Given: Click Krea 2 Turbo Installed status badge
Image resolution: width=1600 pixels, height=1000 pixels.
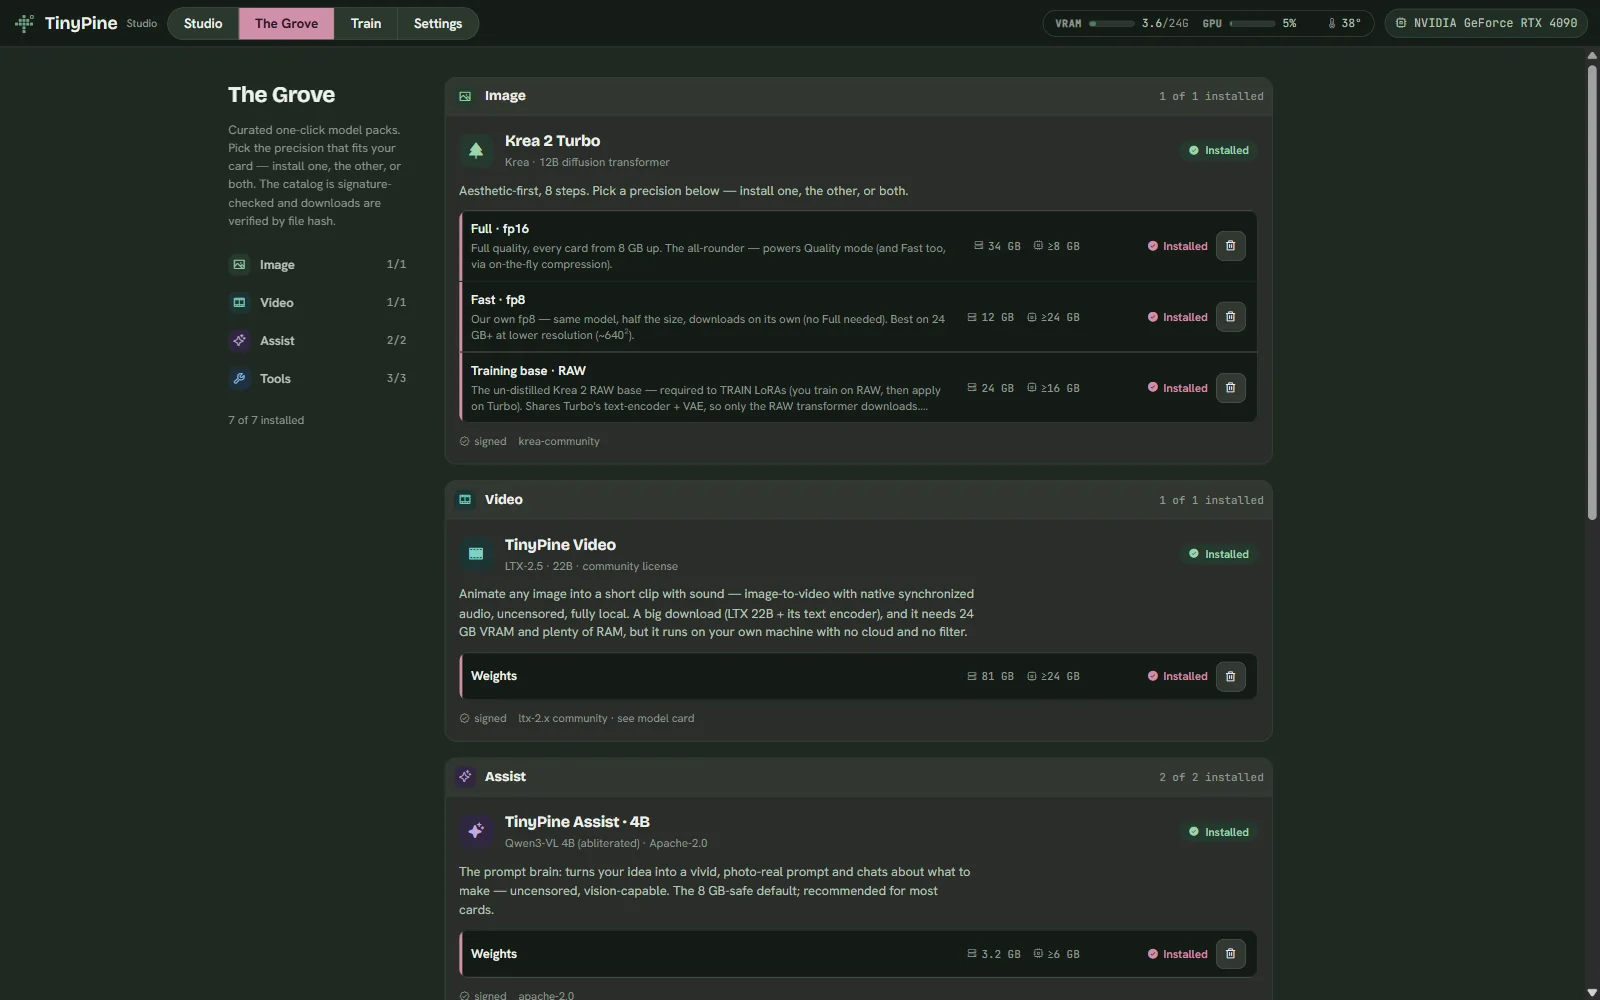Looking at the screenshot, I should click(1219, 150).
